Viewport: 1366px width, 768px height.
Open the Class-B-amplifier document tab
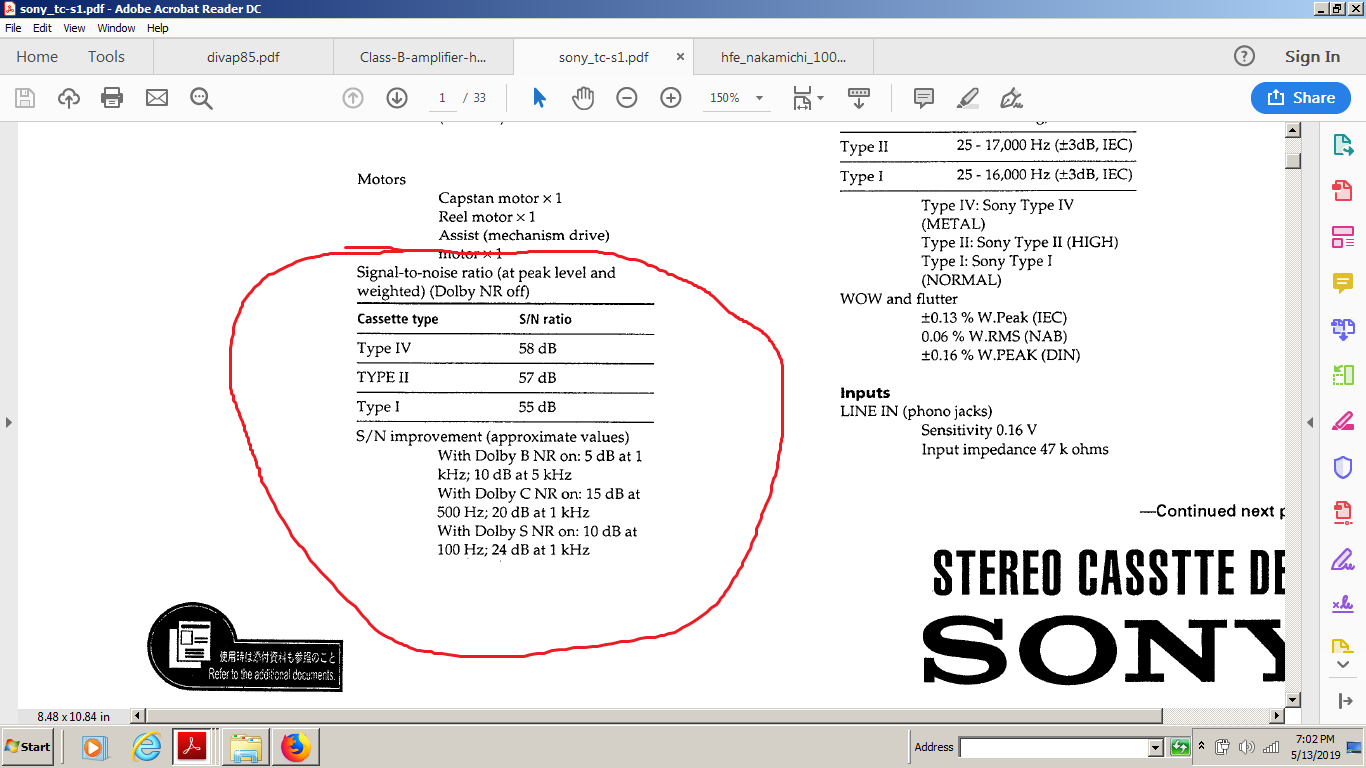(x=423, y=57)
